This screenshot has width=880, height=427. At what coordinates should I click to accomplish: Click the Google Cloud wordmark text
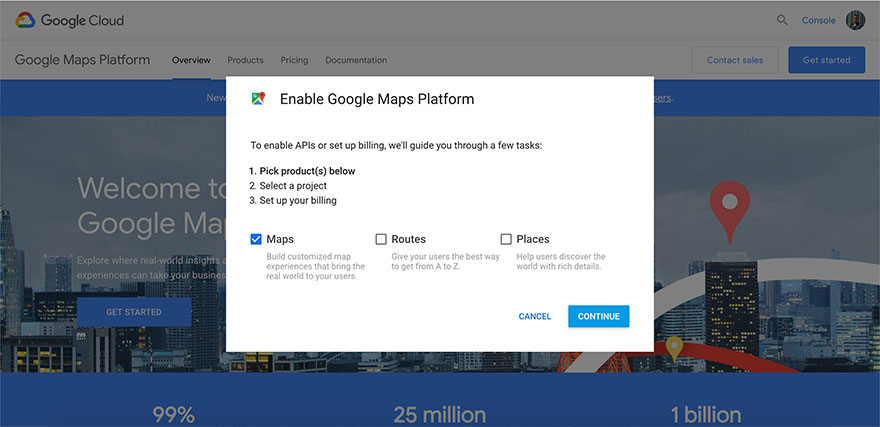tap(82, 21)
